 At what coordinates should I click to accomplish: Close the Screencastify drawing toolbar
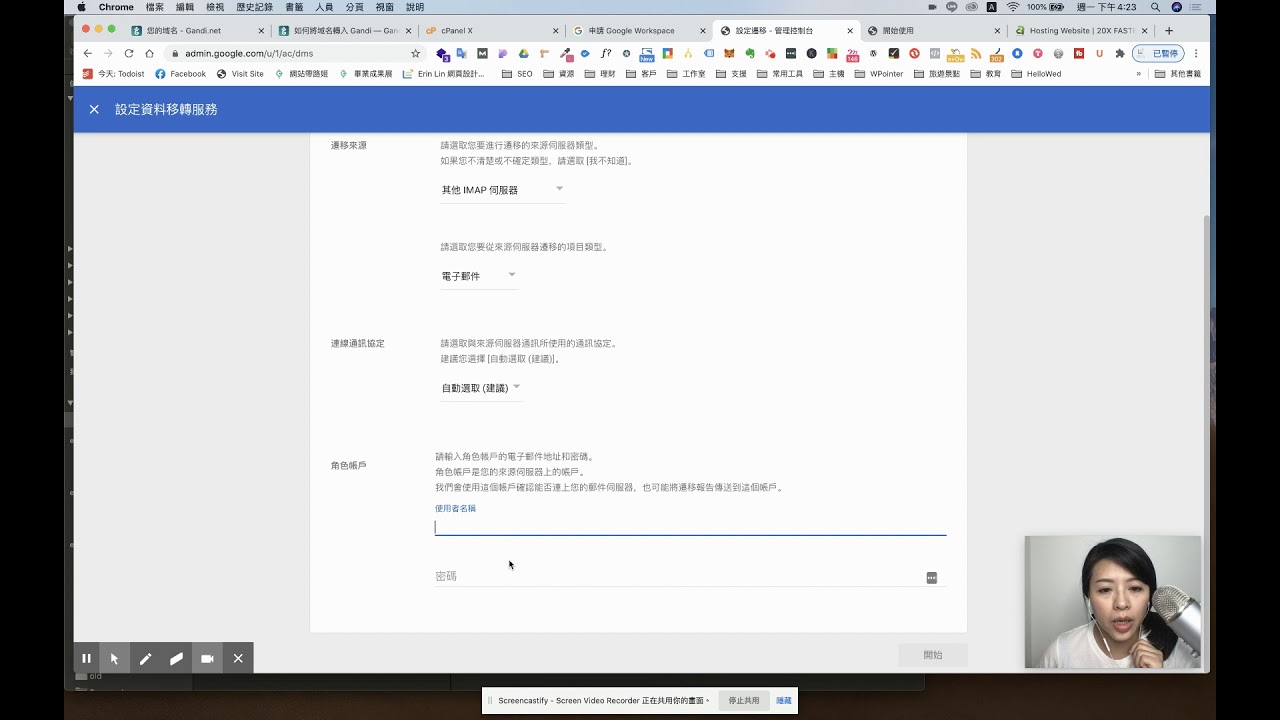(238, 658)
